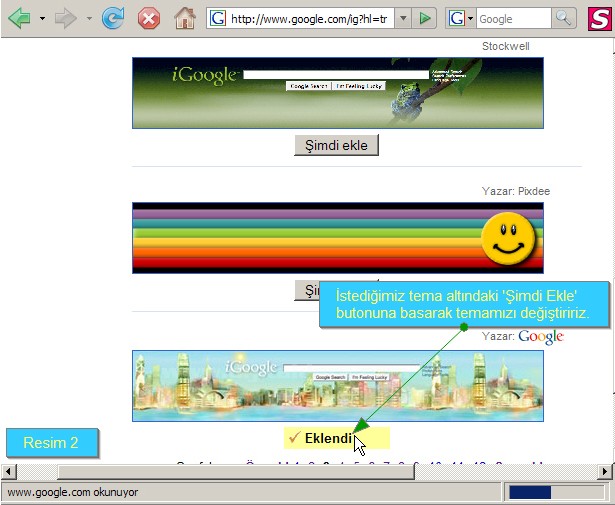Click status text 'www.google.com okunuyor'
This screenshot has width=615, height=505.
pos(73,492)
